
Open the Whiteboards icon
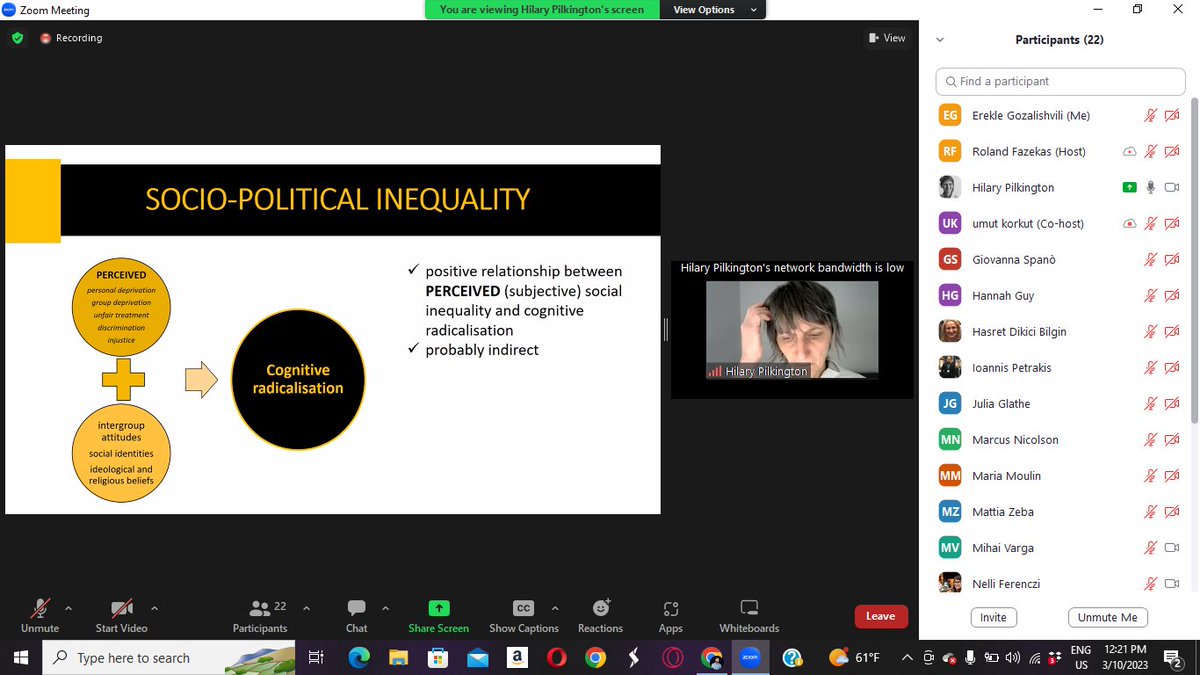(749, 608)
